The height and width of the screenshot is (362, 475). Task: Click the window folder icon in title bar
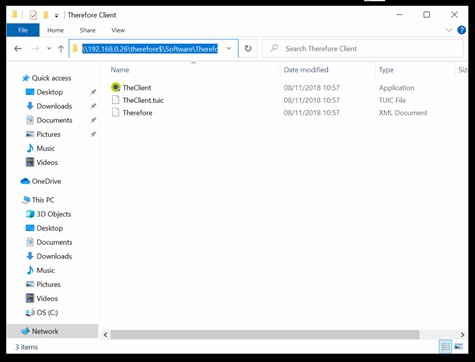coord(15,15)
